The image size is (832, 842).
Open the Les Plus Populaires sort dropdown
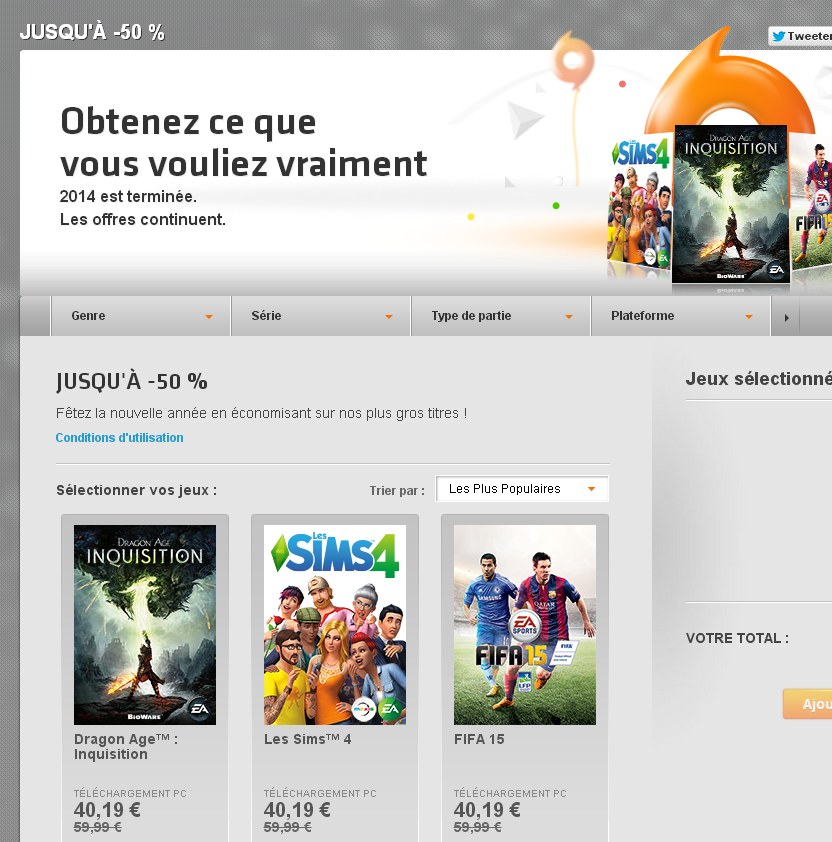pos(522,489)
